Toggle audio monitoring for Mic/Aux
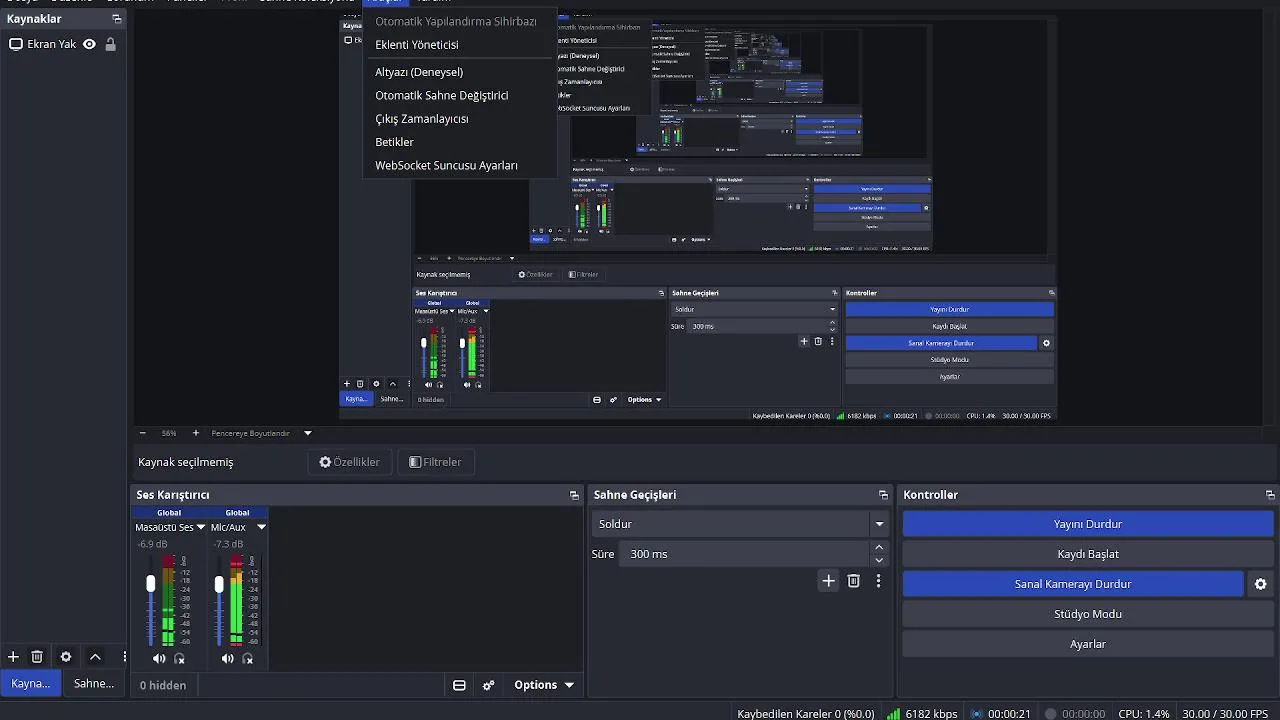This screenshot has height=720, width=1280. 247,658
